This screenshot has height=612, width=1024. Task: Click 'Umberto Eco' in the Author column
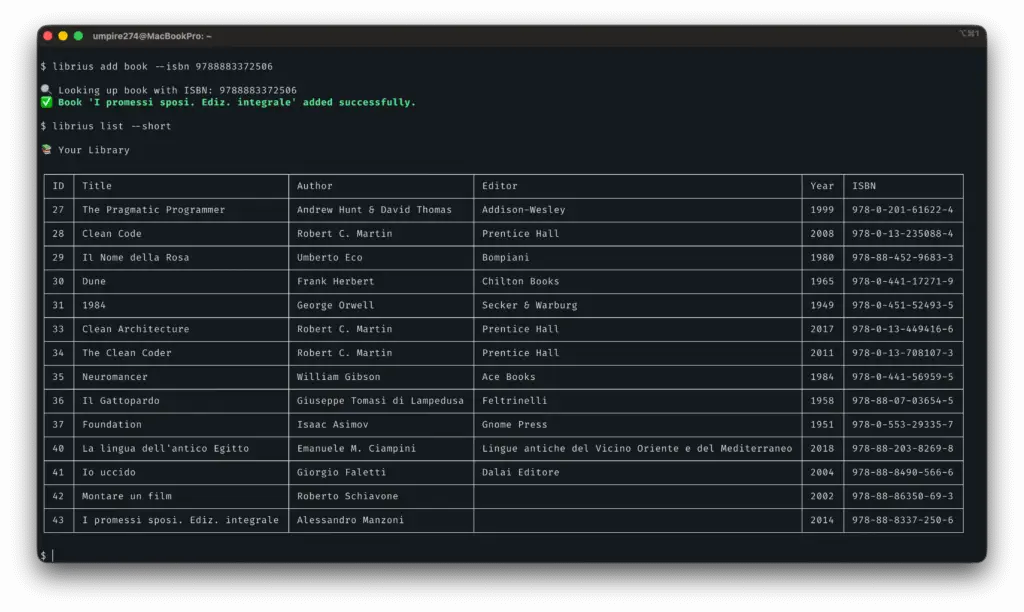[329, 258]
